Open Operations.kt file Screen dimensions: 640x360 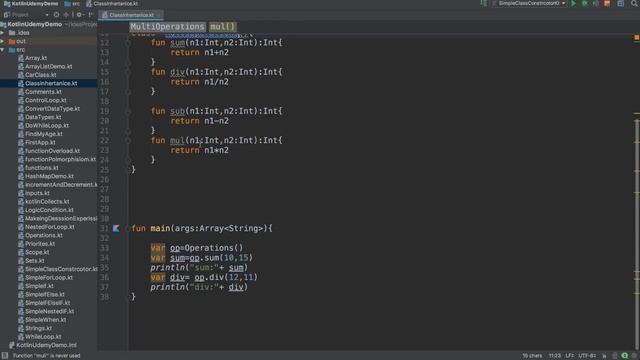click(44, 236)
